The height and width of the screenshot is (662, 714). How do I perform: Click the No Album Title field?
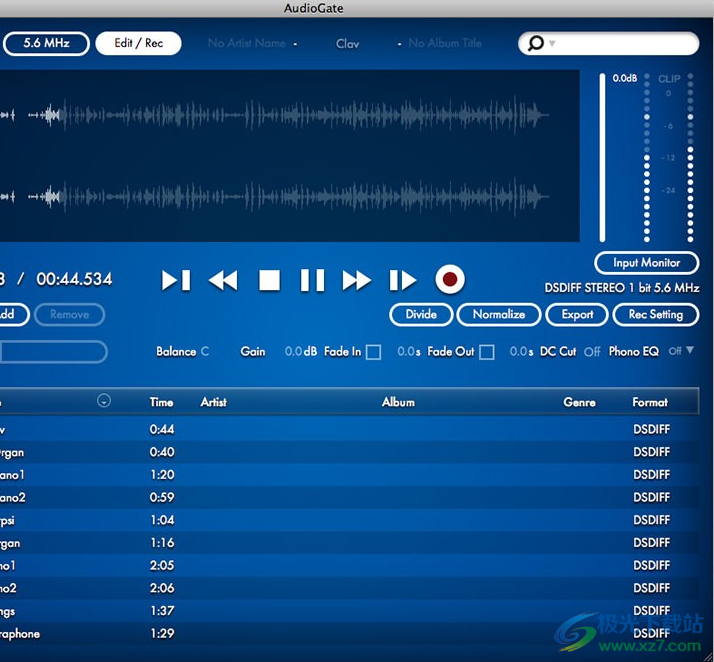pyautogui.click(x=445, y=43)
